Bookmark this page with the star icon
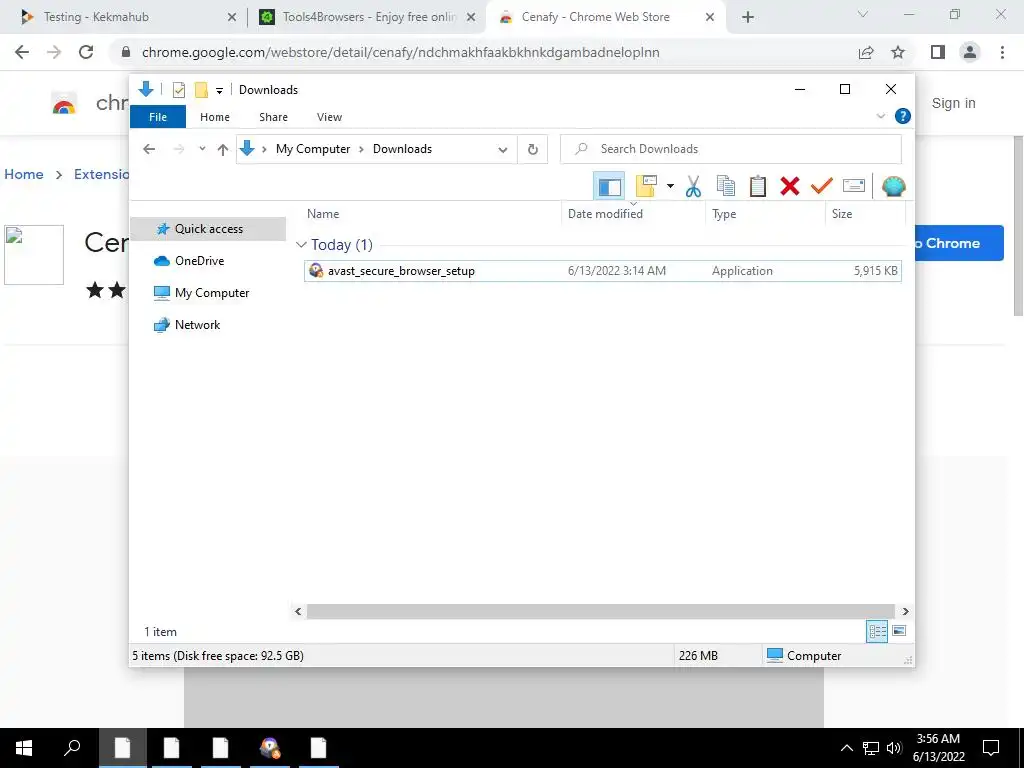The image size is (1024, 768). tap(898, 52)
